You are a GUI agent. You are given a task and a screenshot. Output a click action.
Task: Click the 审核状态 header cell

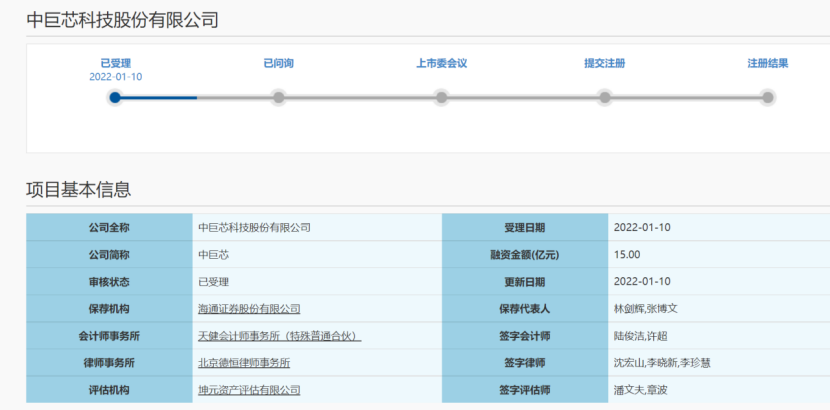(x=109, y=282)
